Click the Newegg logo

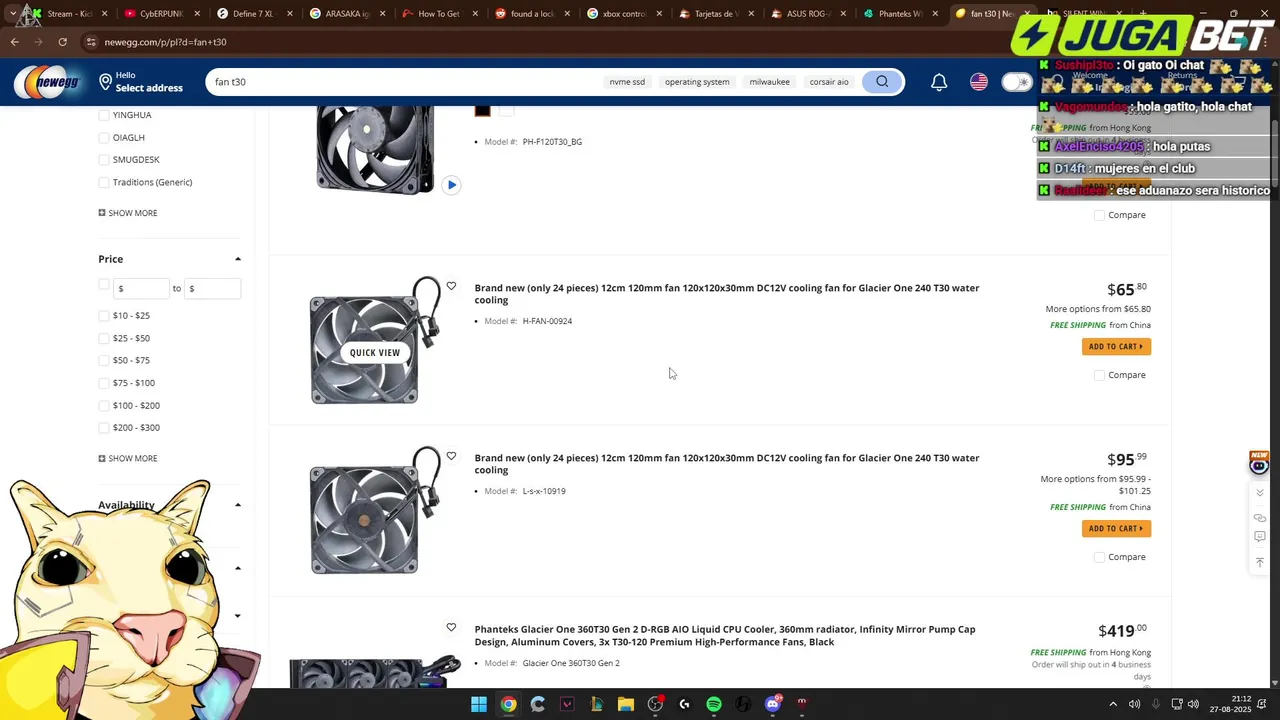click(46, 82)
